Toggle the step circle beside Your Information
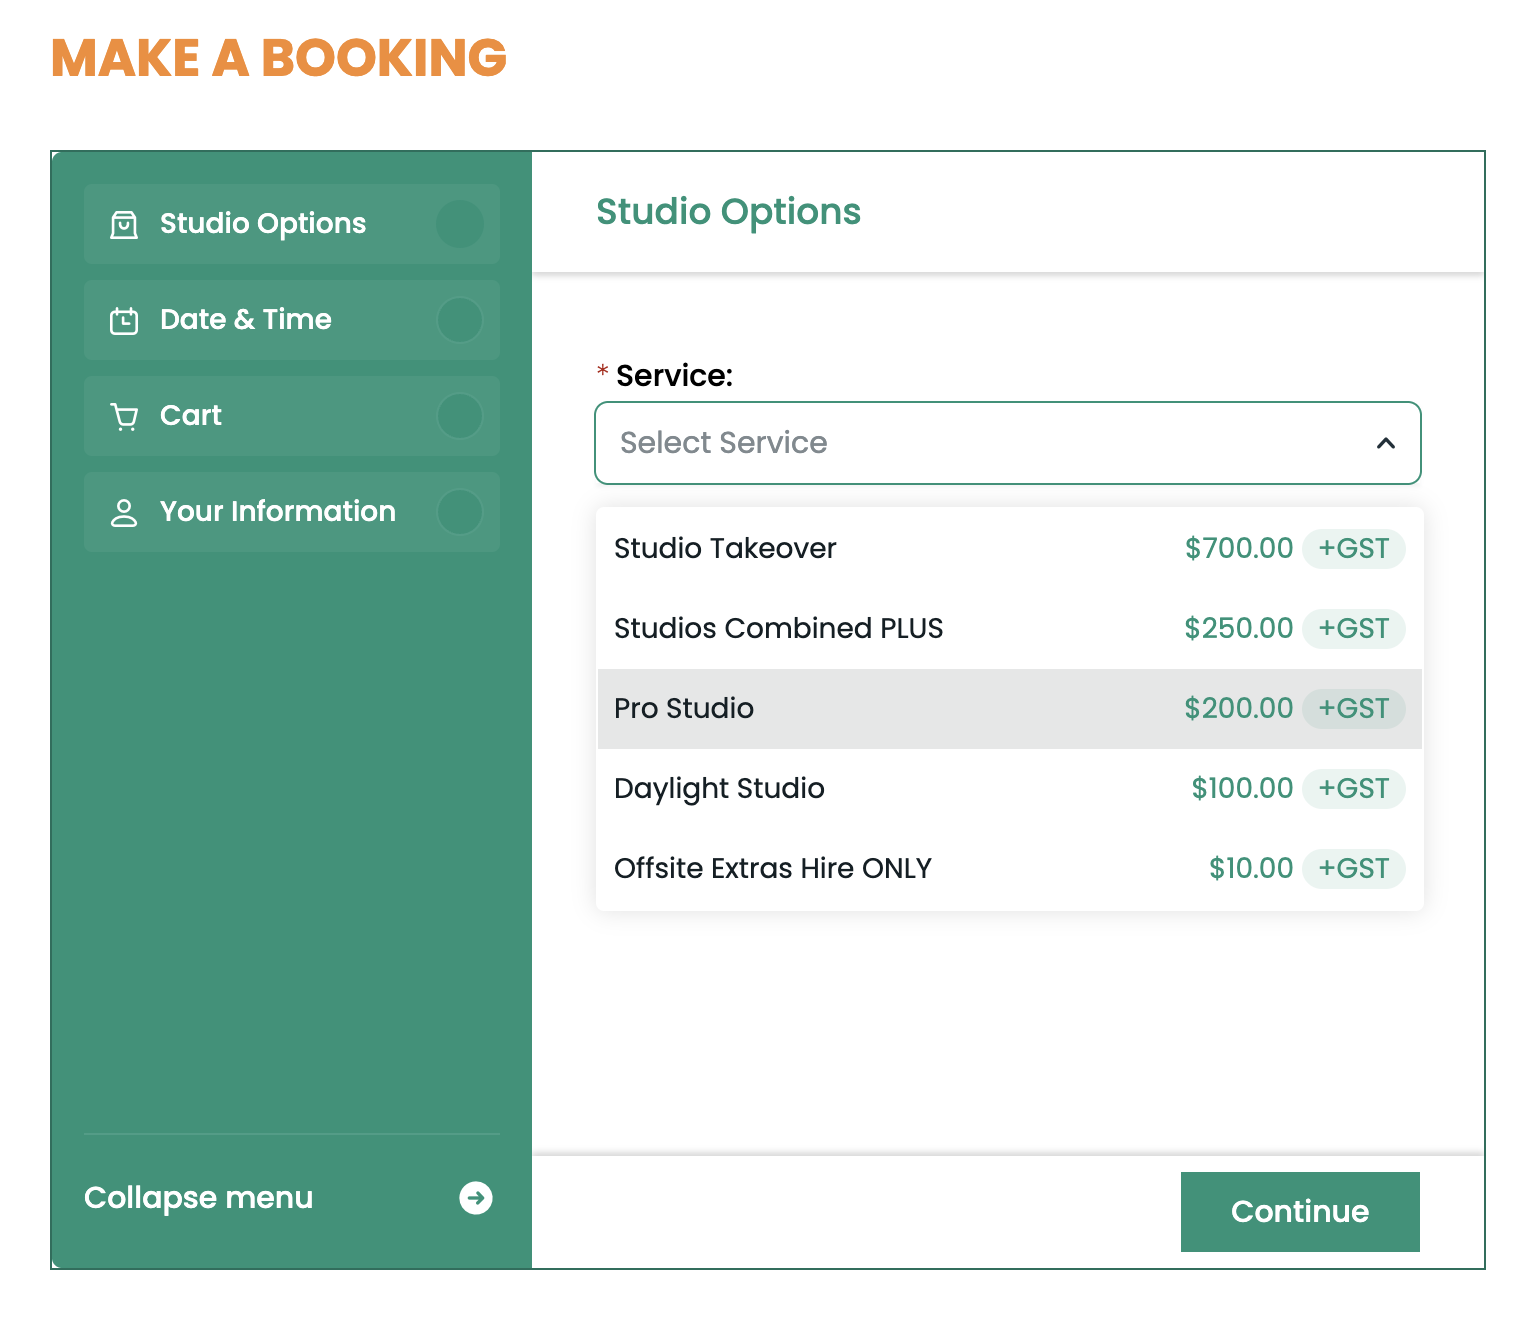 click(x=459, y=512)
